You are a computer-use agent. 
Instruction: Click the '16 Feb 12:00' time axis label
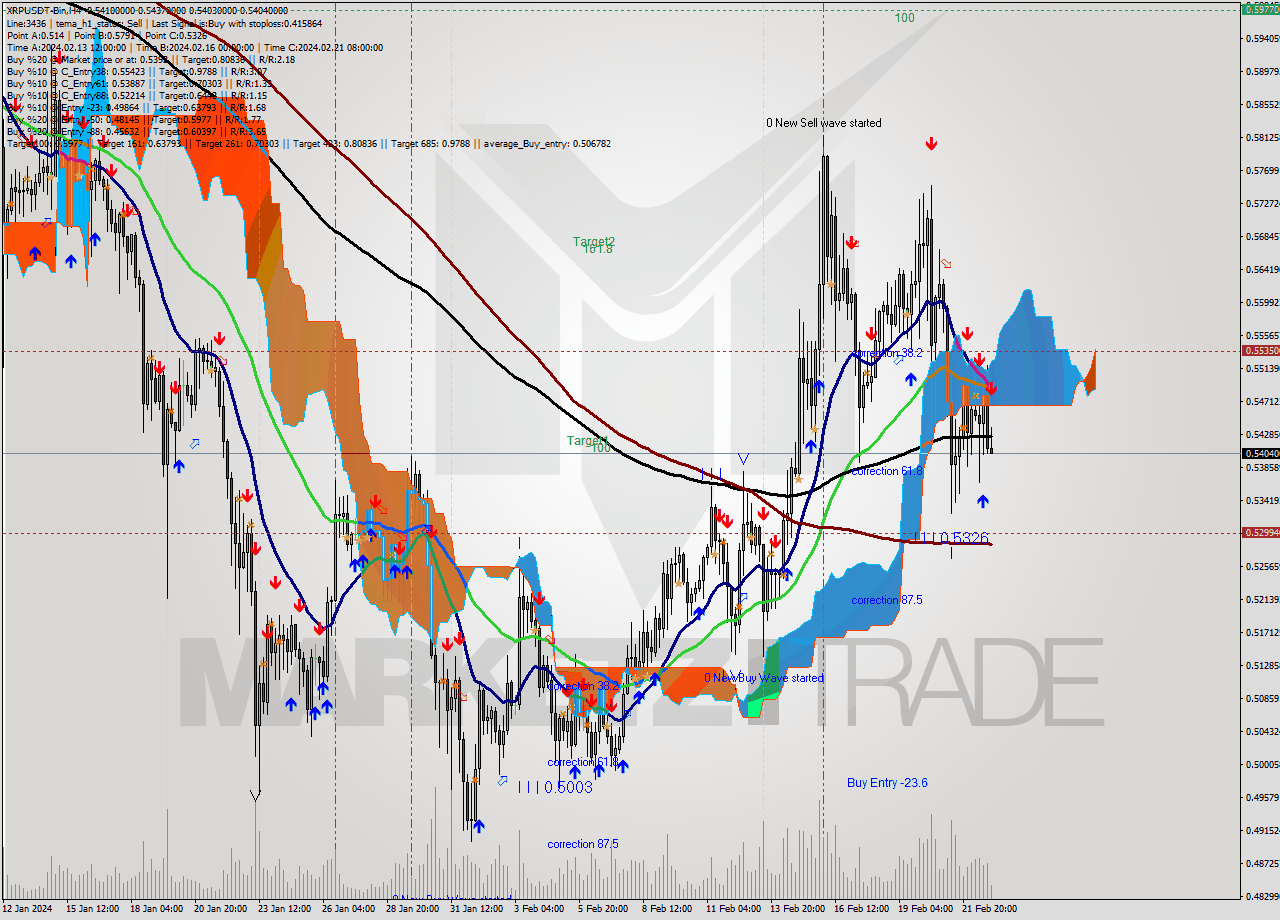tap(861, 909)
